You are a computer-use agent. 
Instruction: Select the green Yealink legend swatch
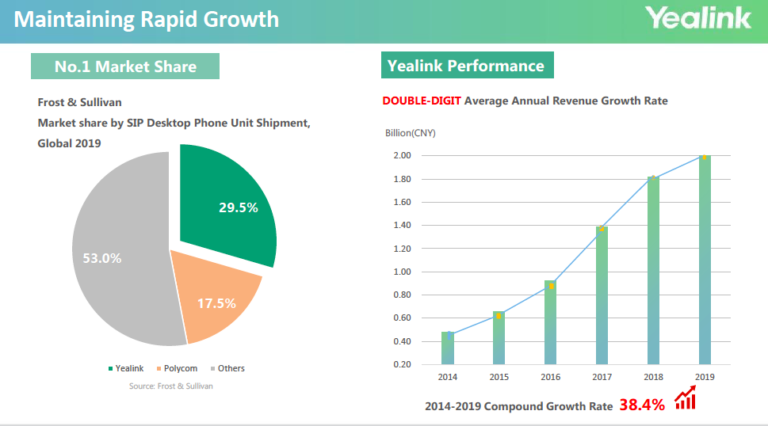[111, 369]
